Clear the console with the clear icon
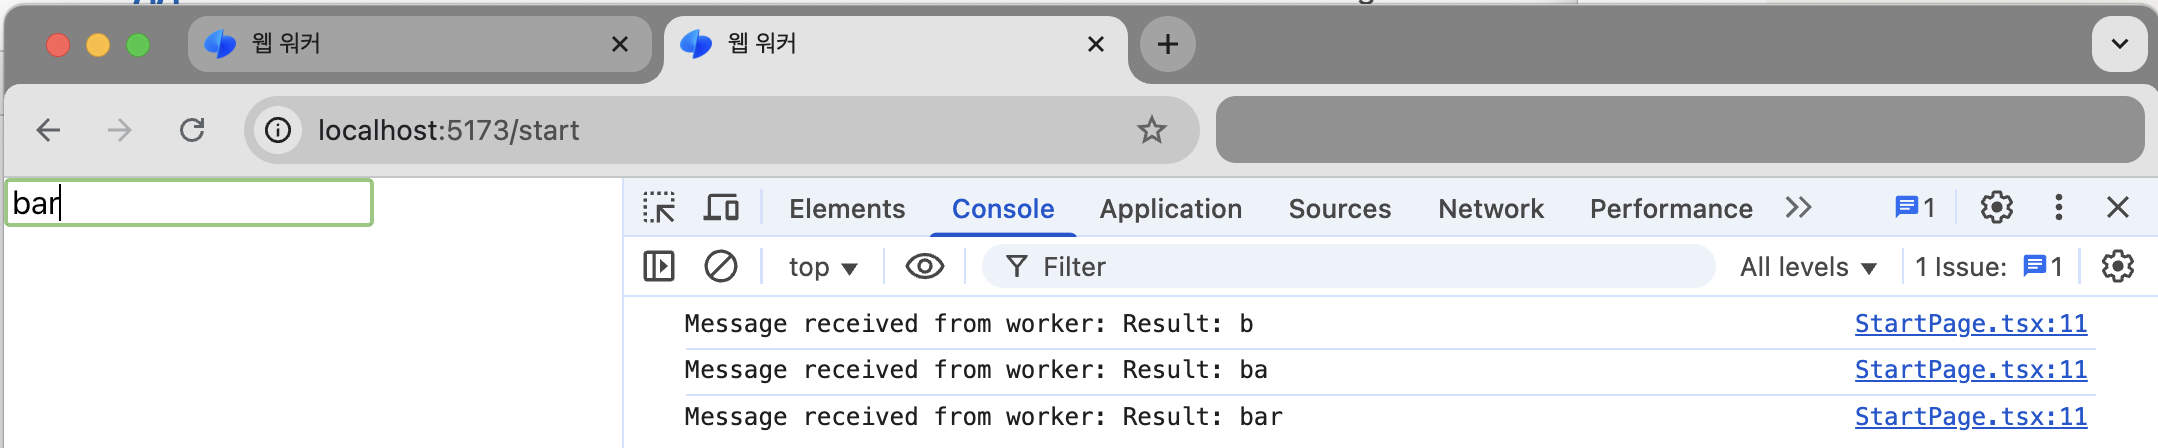Screen dimensions: 2158x448 (x=720, y=267)
